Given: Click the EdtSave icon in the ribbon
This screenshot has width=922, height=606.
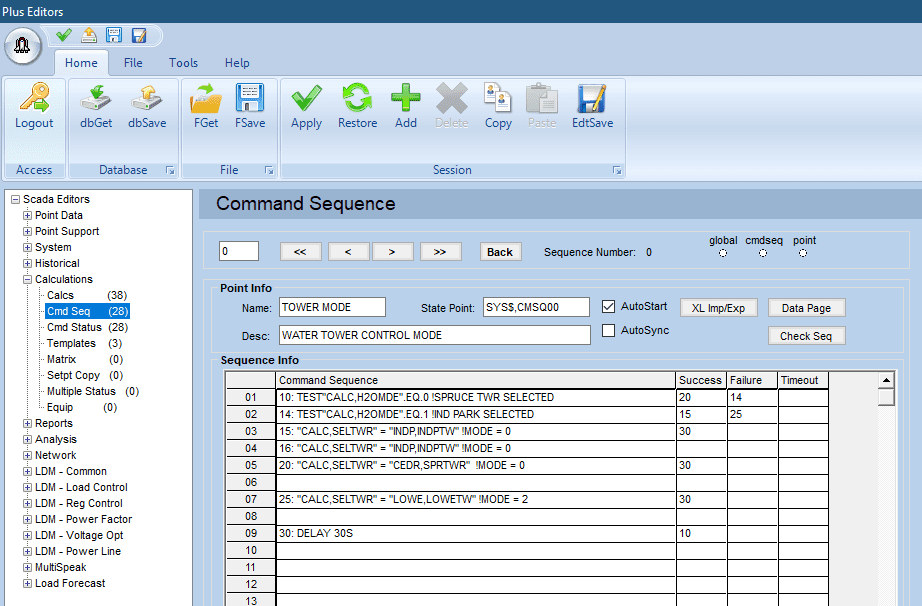Looking at the screenshot, I should pos(592,98).
